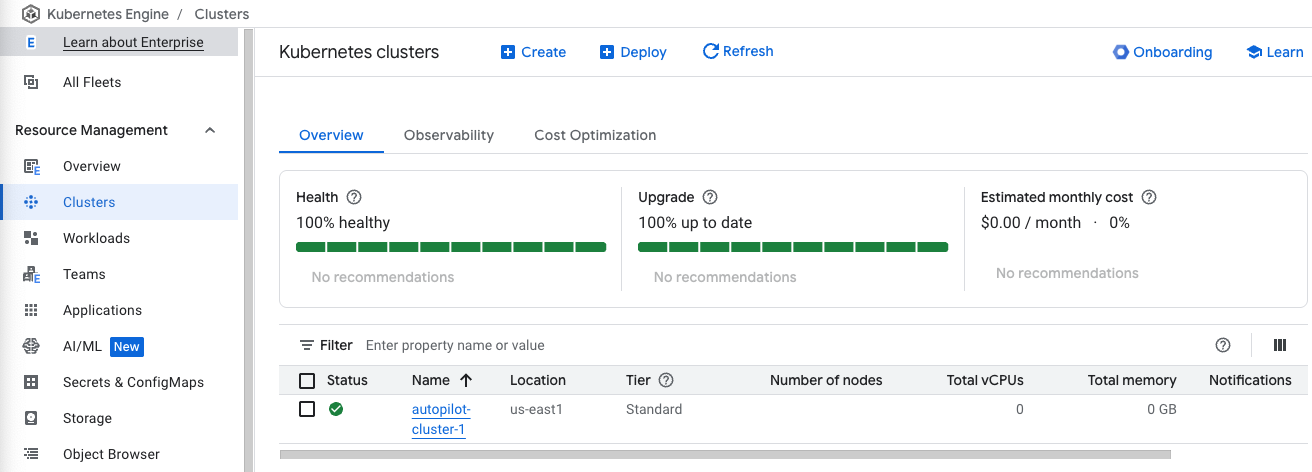Viewport: 1312px width, 472px height.
Task: Select all clusters header checkbox
Action: pos(307,380)
